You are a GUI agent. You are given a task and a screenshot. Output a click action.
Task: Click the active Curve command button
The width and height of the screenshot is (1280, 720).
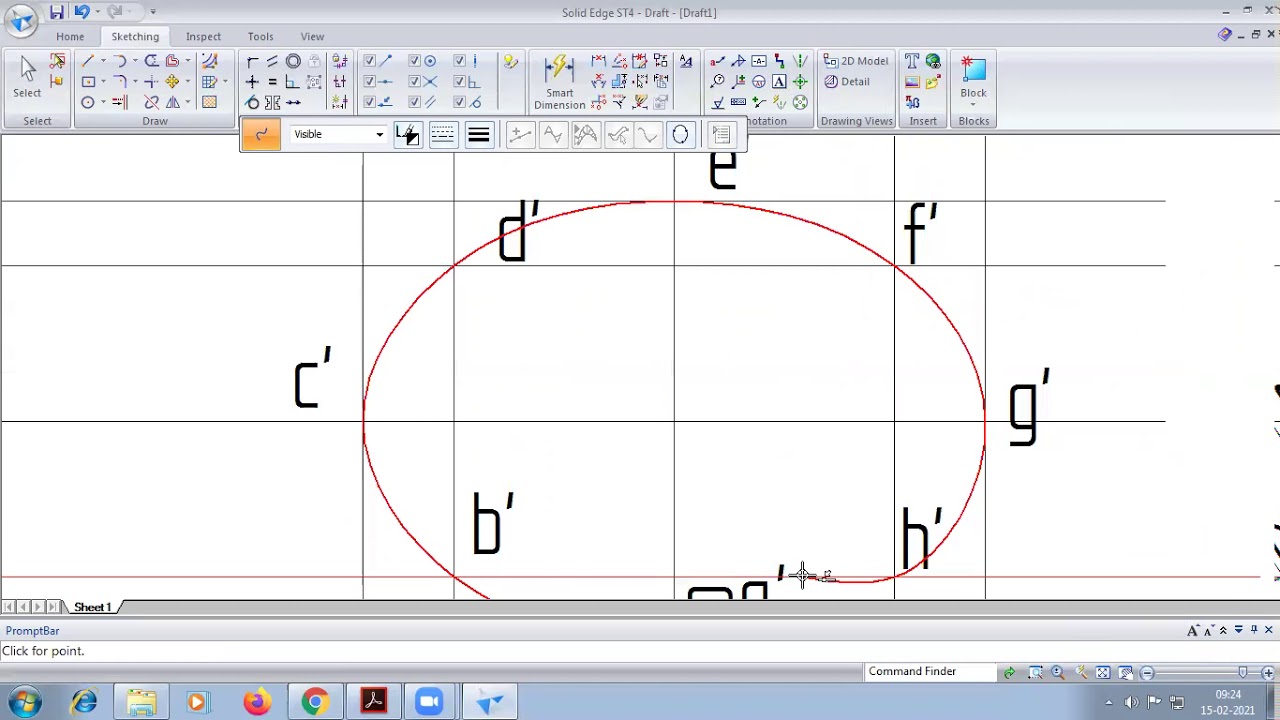261,134
